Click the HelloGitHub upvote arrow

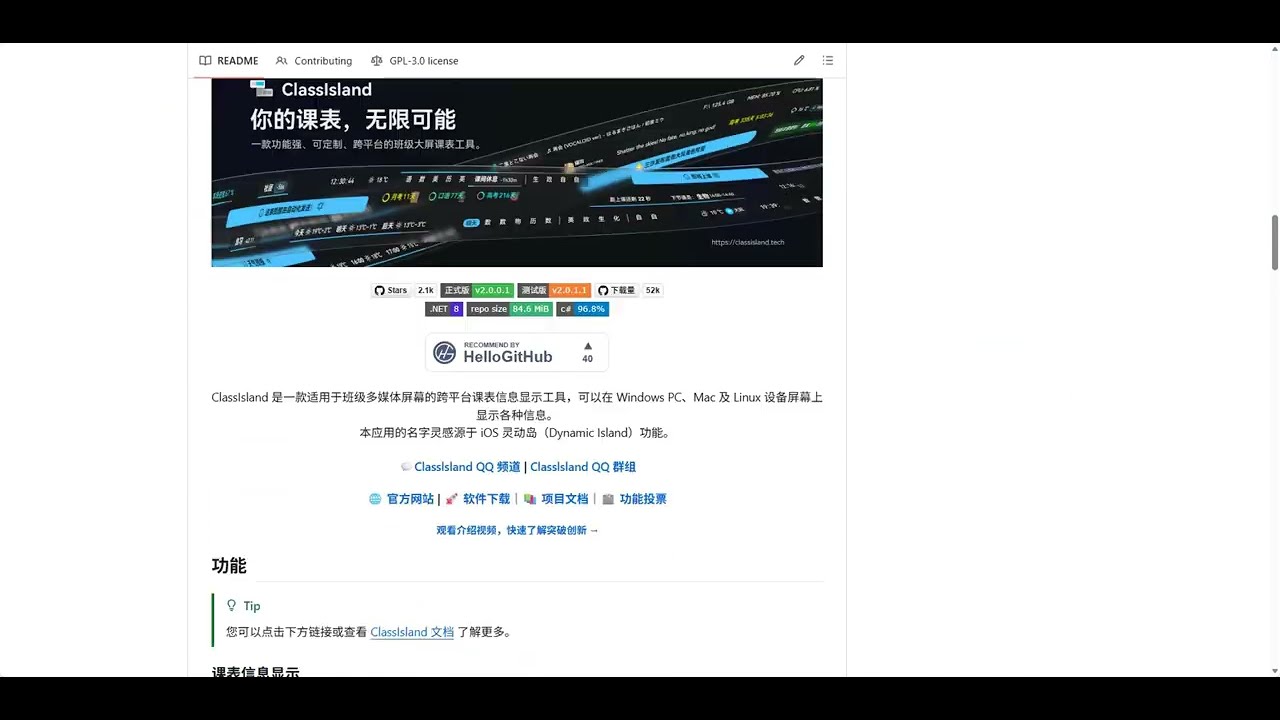[587, 346]
